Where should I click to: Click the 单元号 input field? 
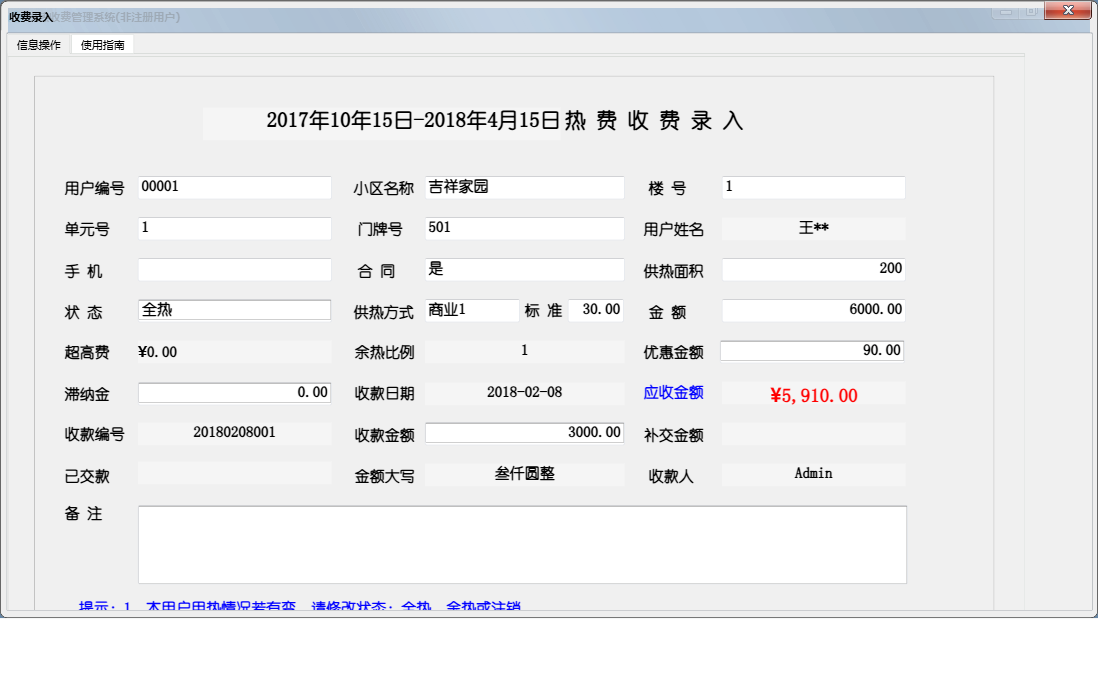pos(234,228)
